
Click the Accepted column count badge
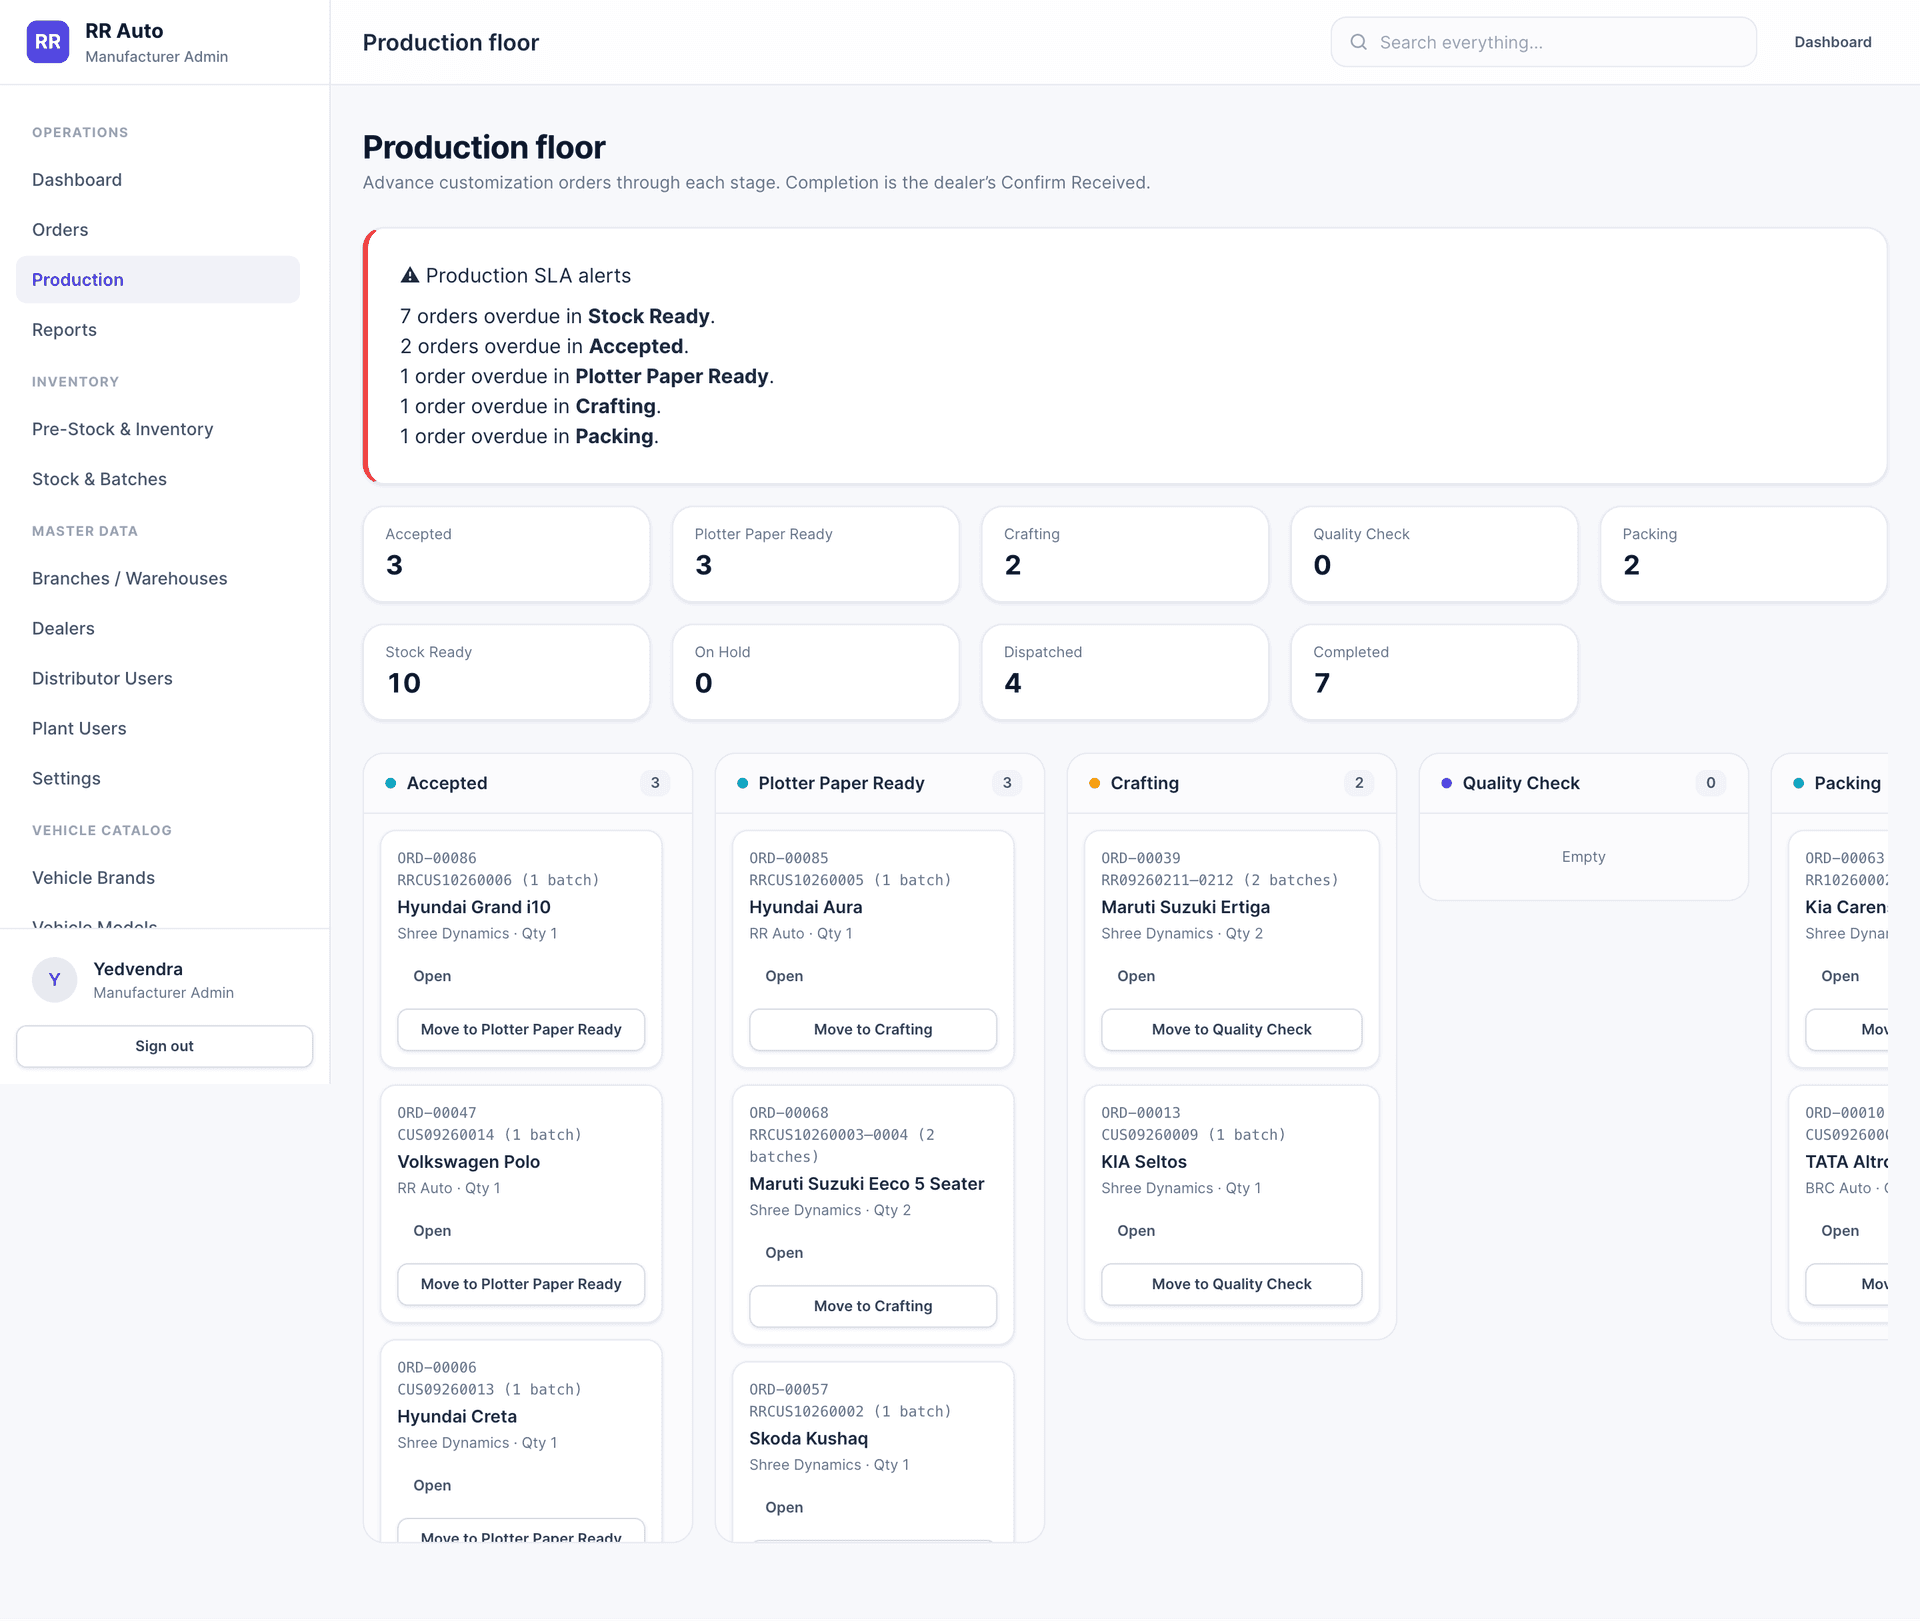pyautogui.click(x=655, y=783)
